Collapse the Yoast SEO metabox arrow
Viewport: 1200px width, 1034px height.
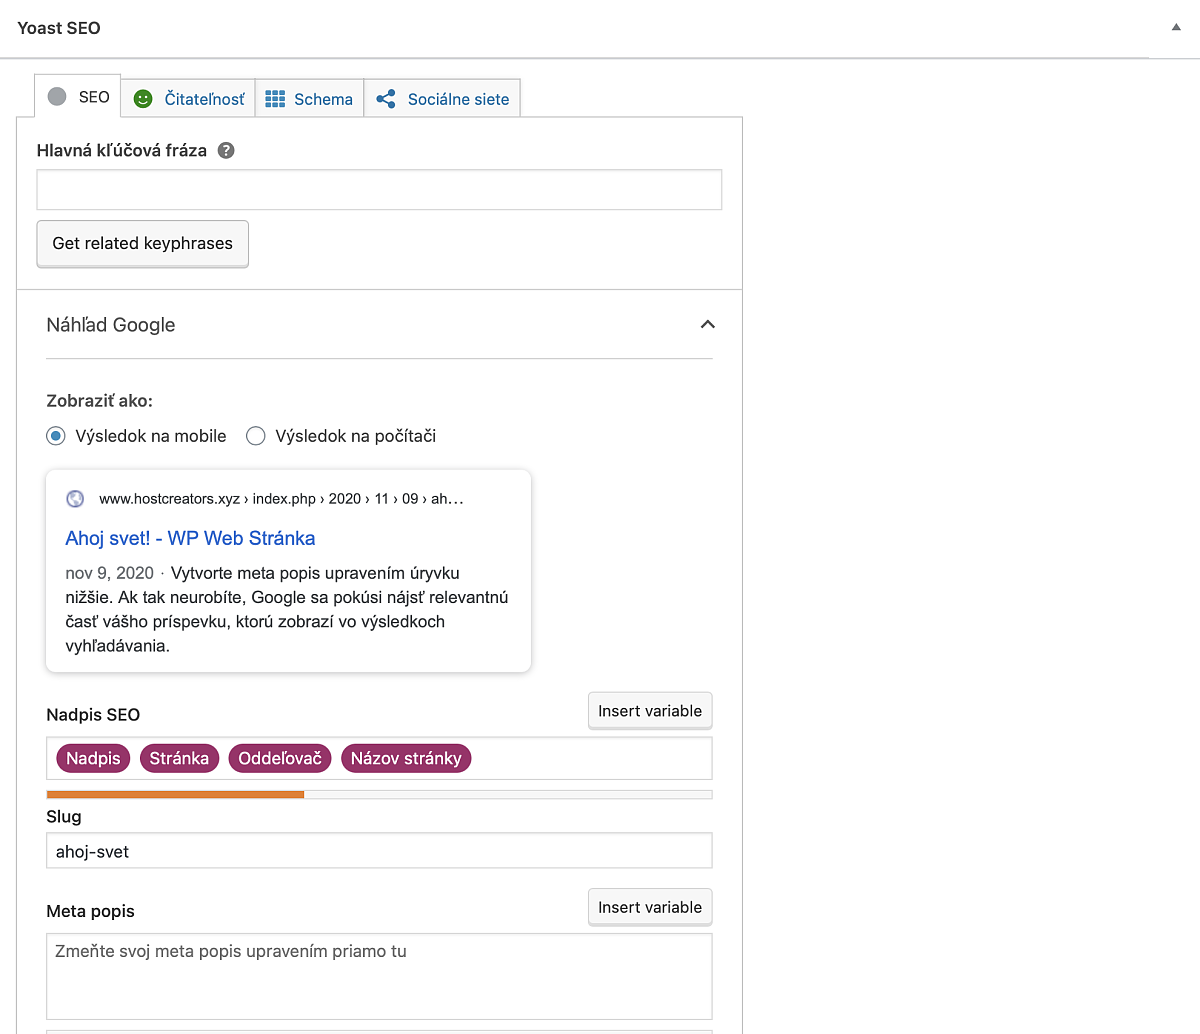coord(1176,28)
